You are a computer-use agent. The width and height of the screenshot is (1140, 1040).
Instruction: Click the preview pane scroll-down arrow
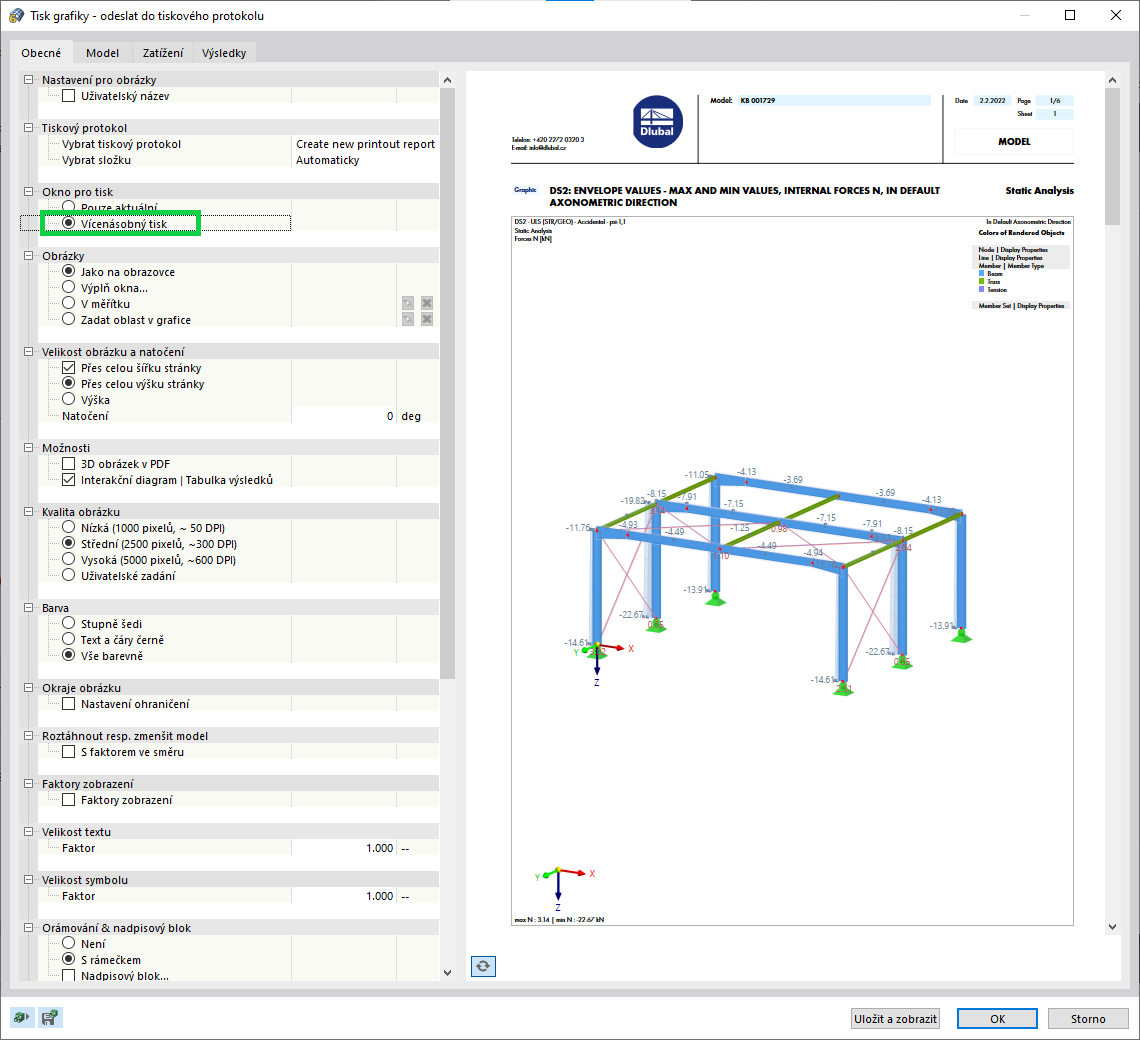point(1112,927)
